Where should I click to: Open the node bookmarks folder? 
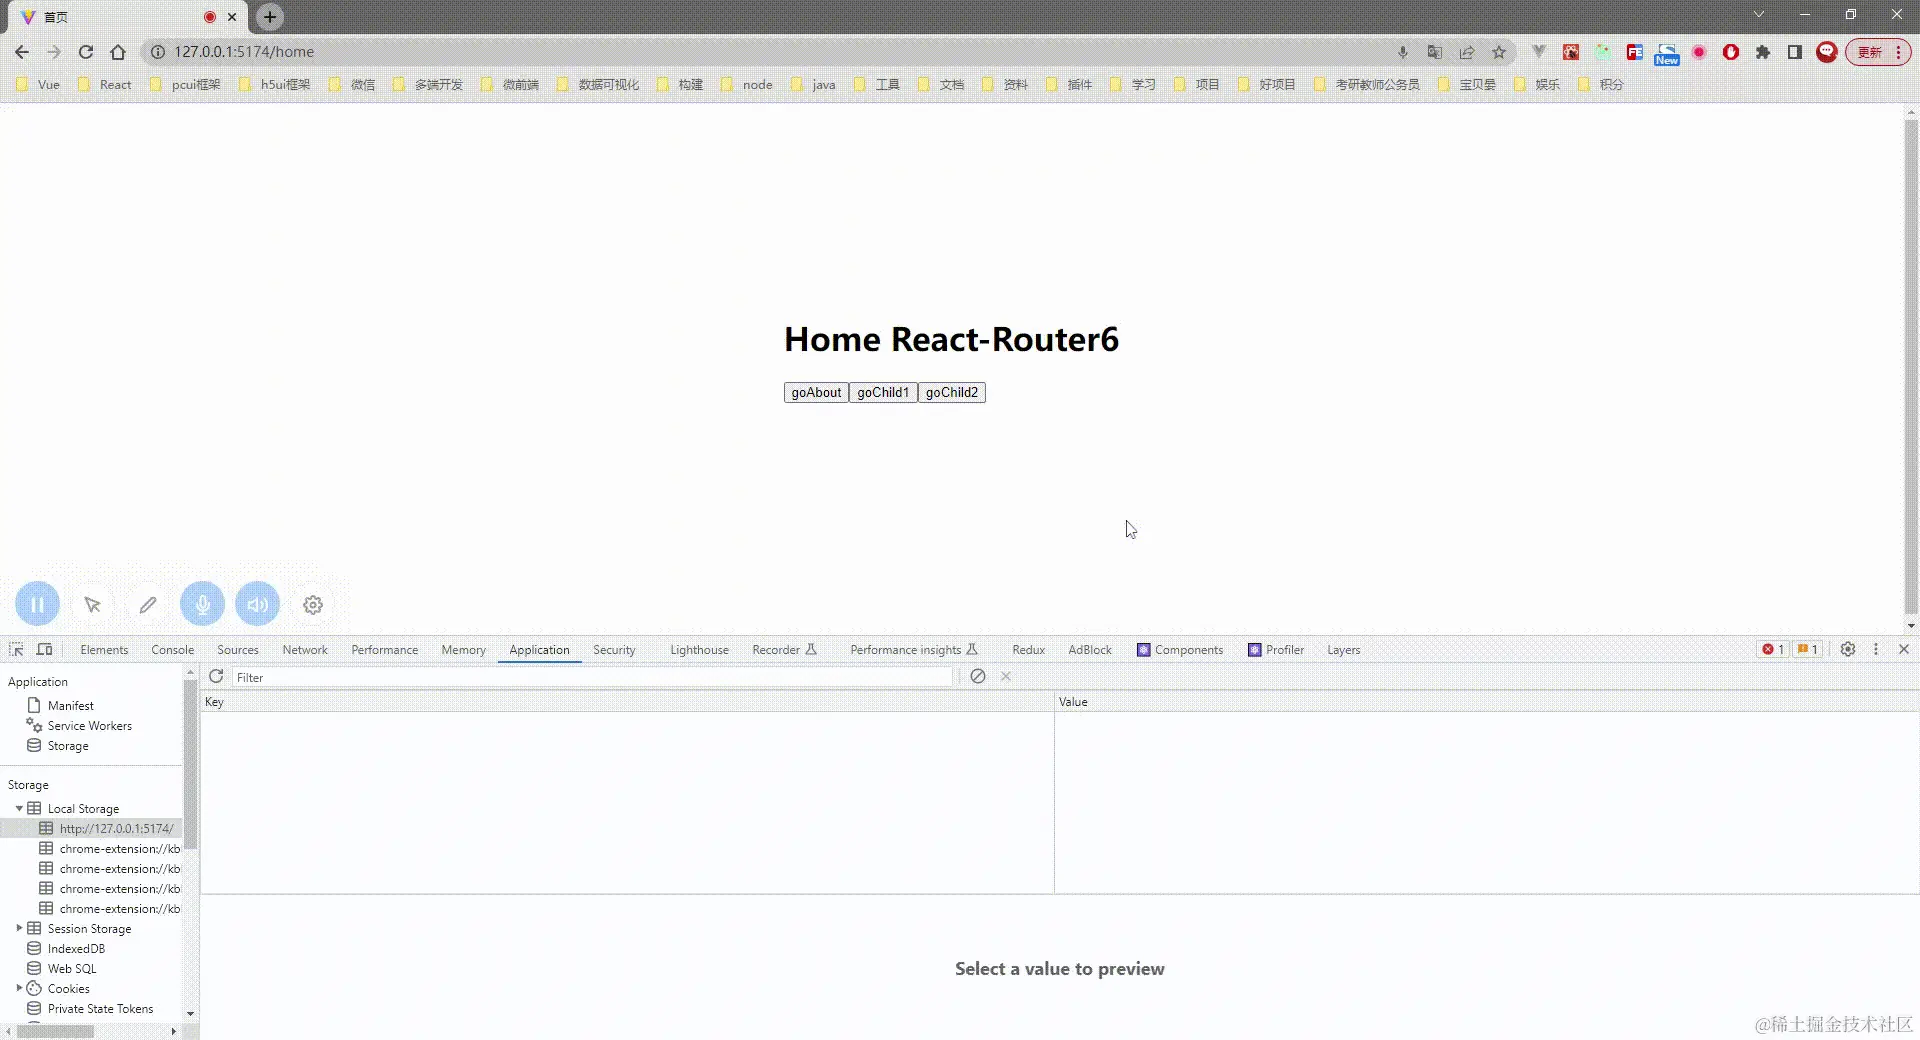coord(747,84)
